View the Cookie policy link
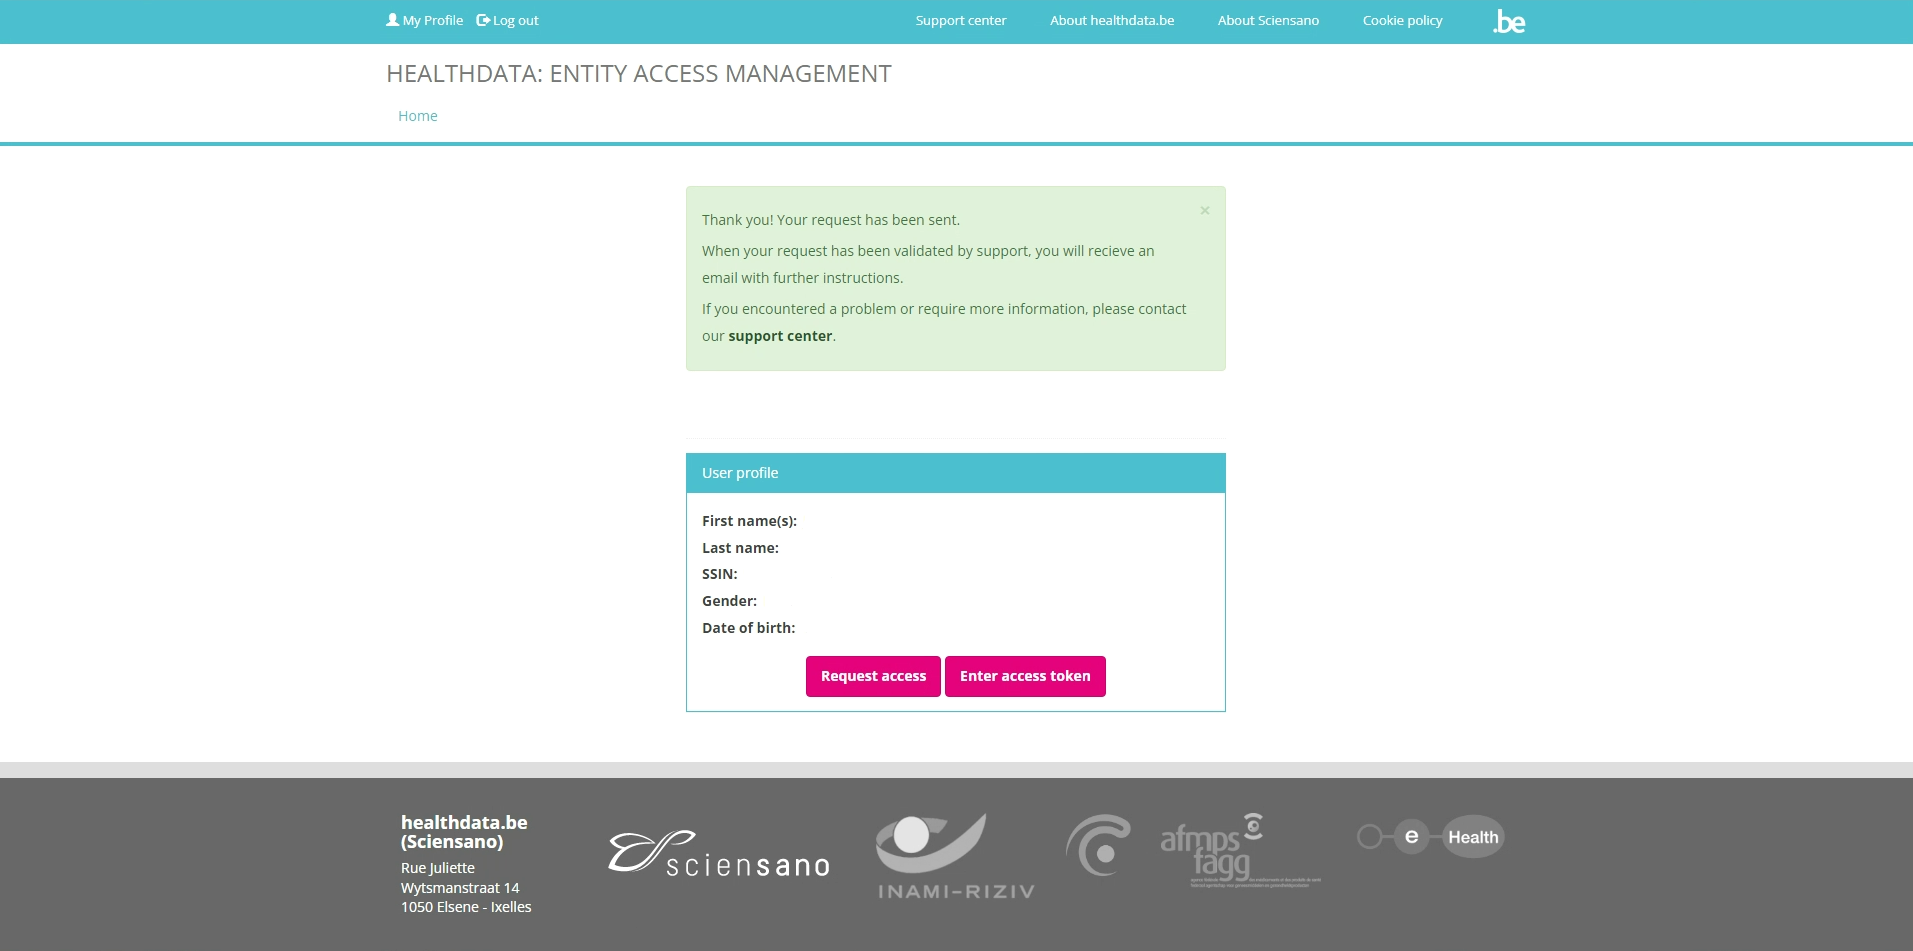 coord(1402,21)
